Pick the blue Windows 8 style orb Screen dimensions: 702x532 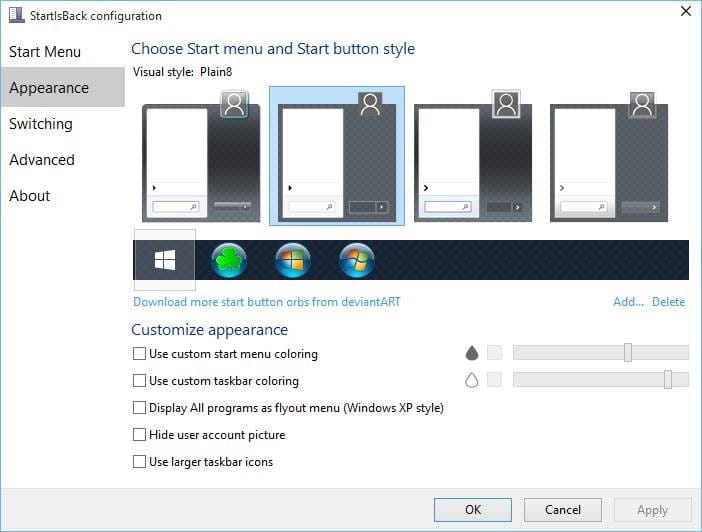click(293, 260)
